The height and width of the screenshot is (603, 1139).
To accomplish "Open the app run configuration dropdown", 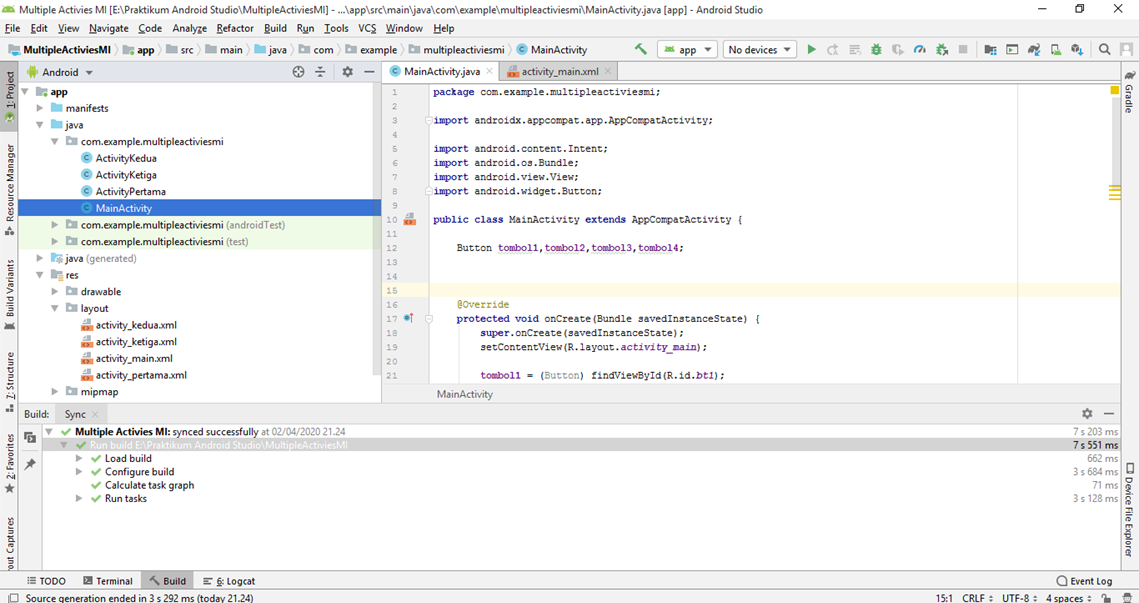I will pos(688,49).
